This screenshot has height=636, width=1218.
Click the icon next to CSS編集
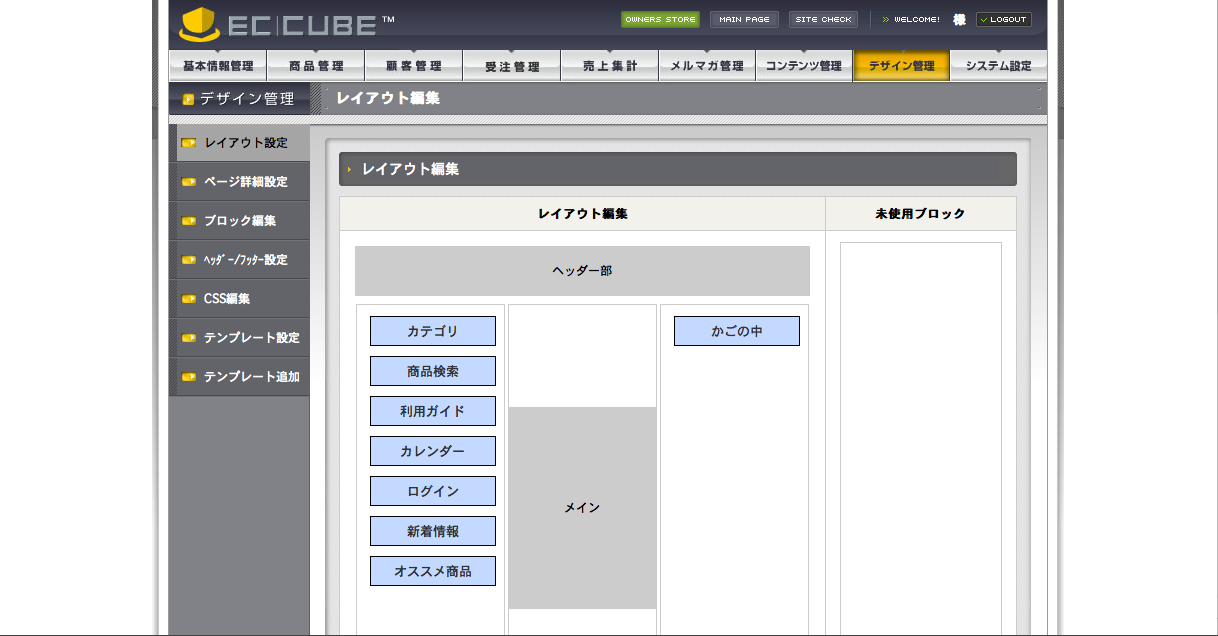[188, 299]
